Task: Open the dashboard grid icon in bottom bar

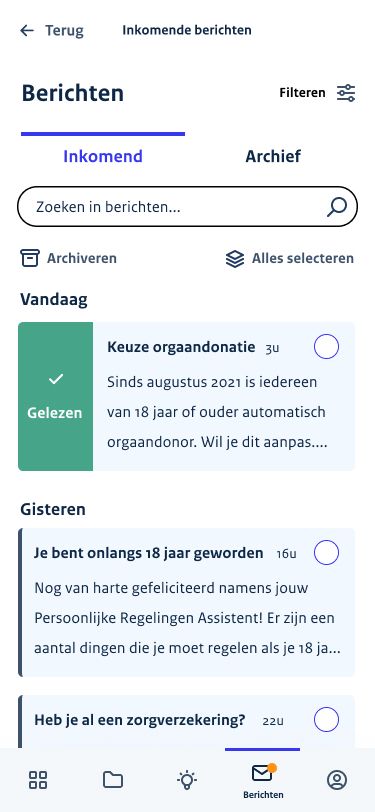Action: [38, 779]
